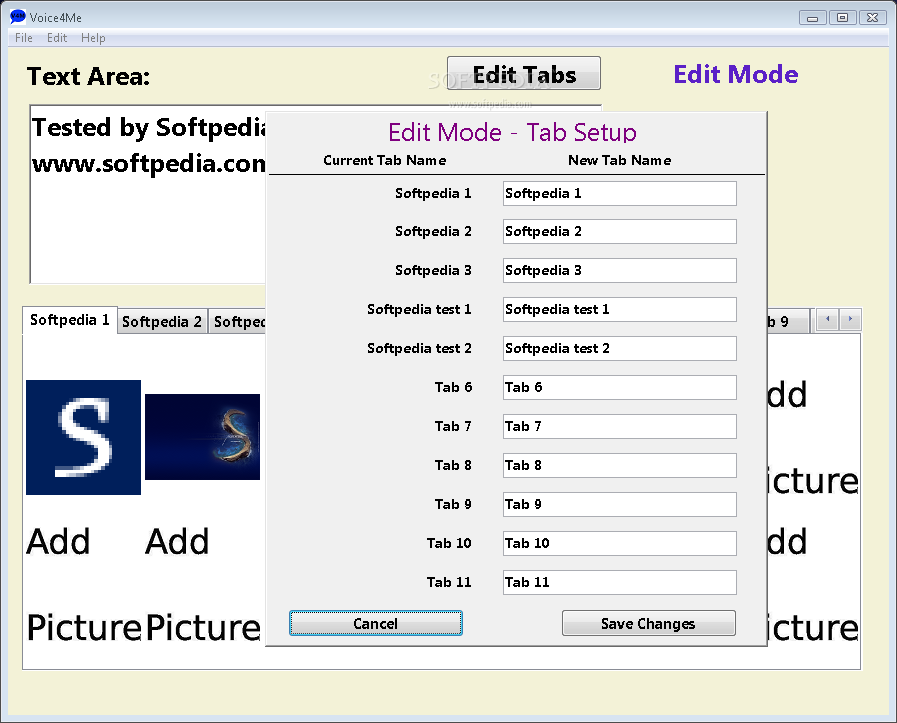Click the white S picture thumbnail
This screenshot has width=897, height=723.
tap(84, 437)
